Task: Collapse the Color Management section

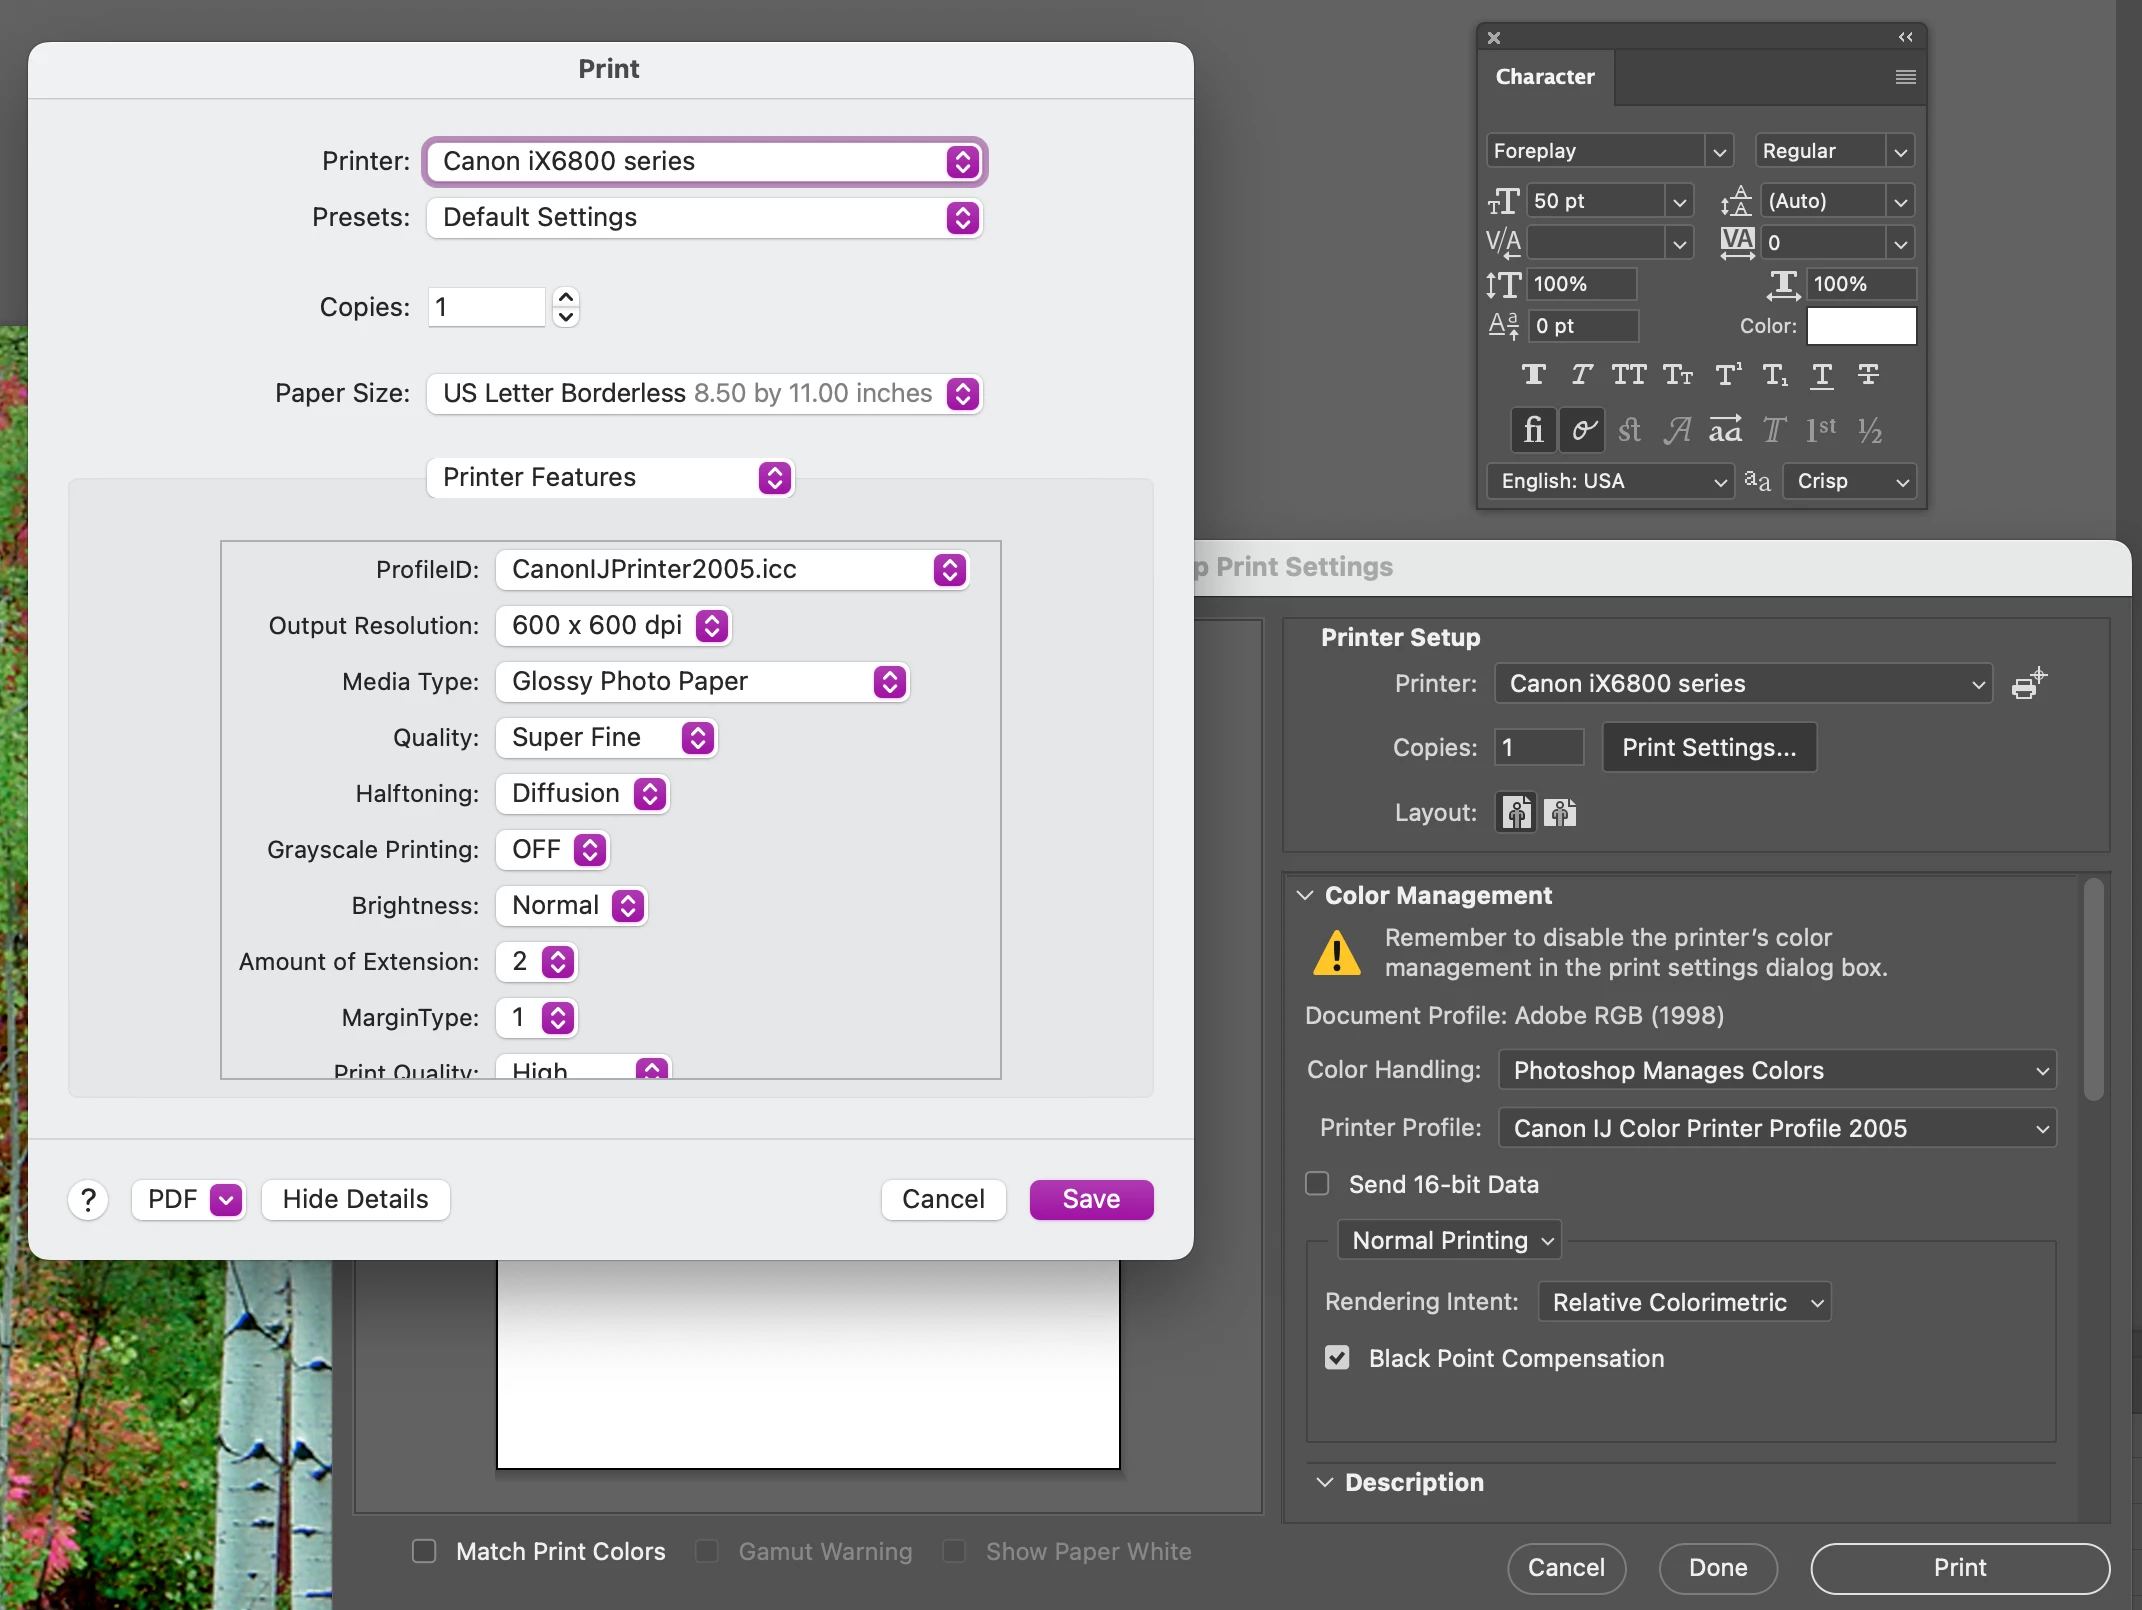Action: [x=1305, y=895]
